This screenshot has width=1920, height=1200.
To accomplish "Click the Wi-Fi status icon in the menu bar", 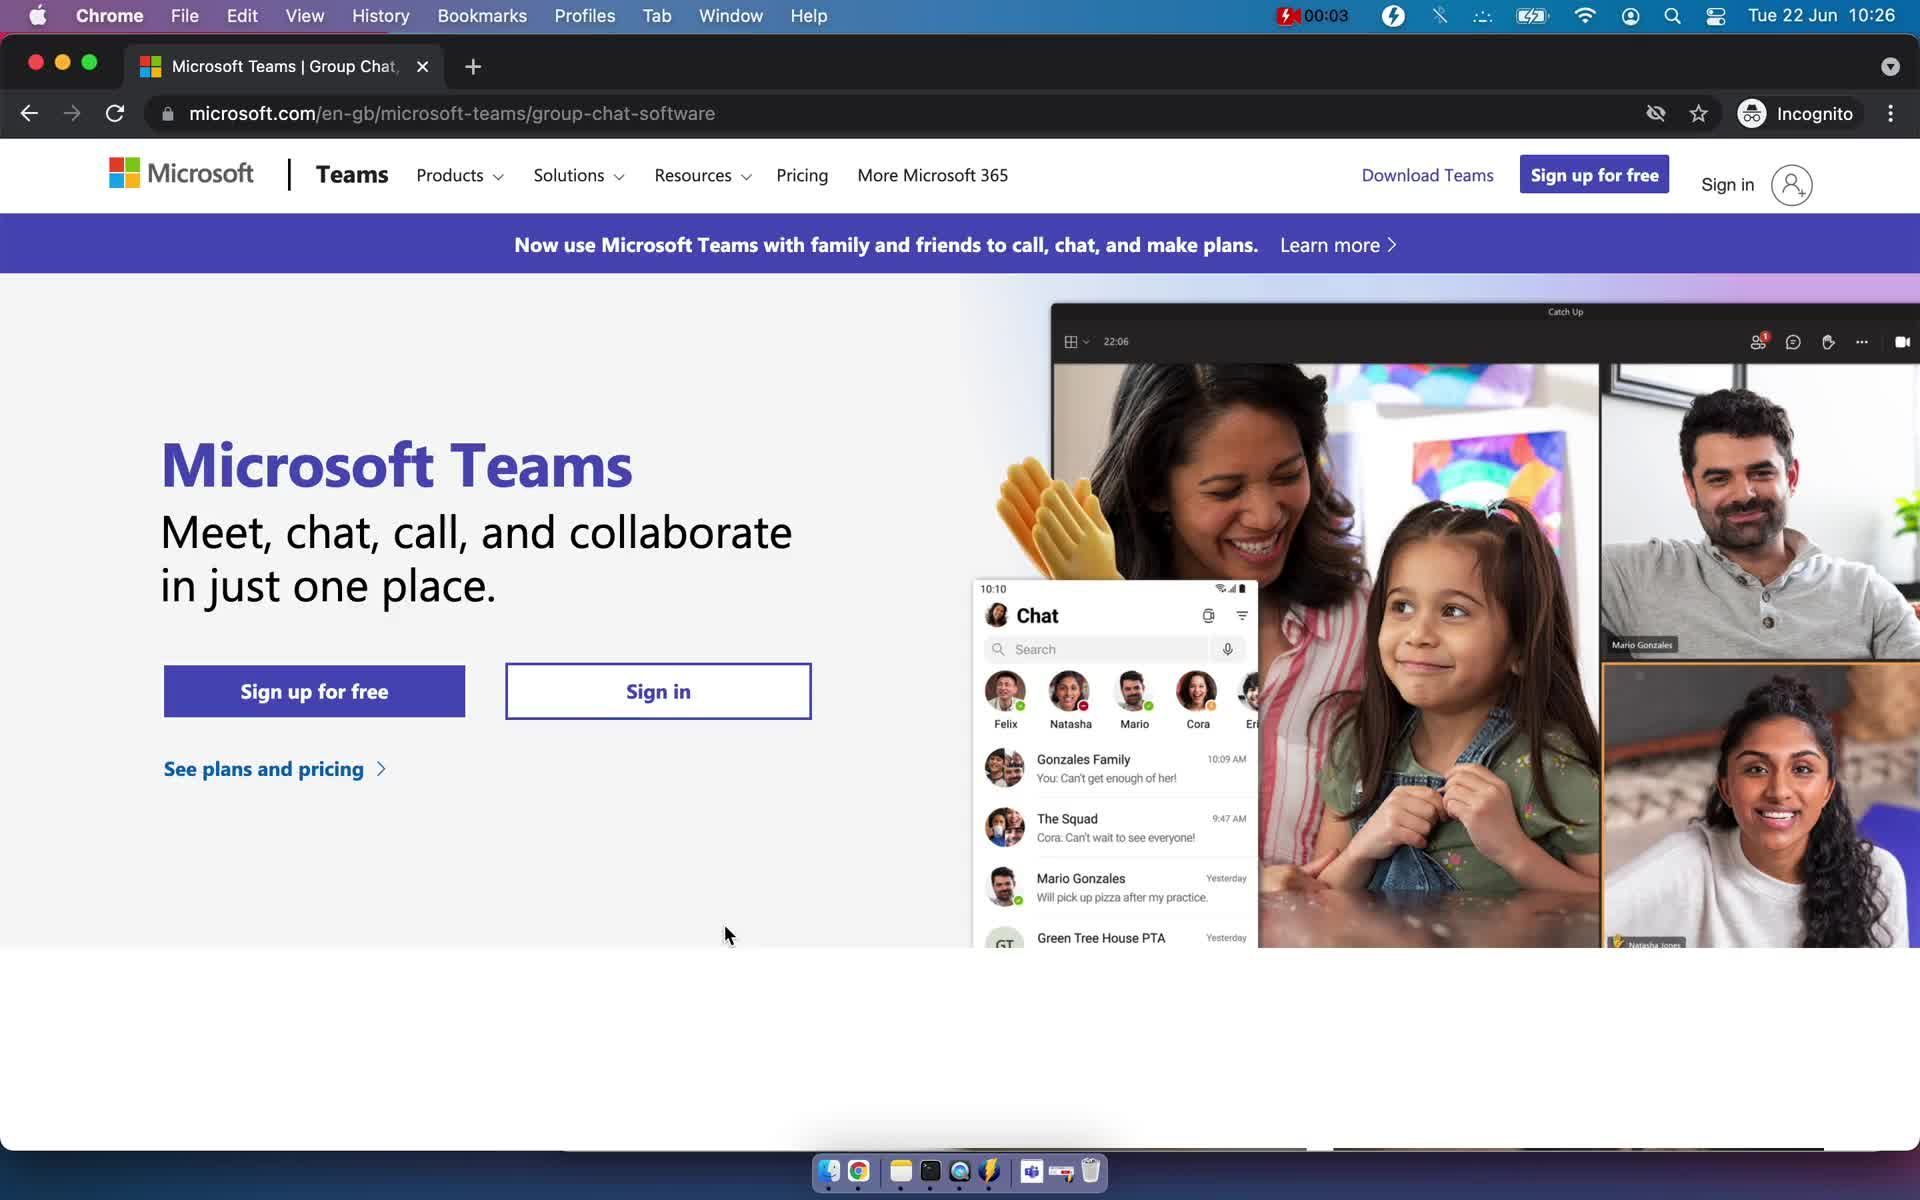I will click(x=1585, y=16).
